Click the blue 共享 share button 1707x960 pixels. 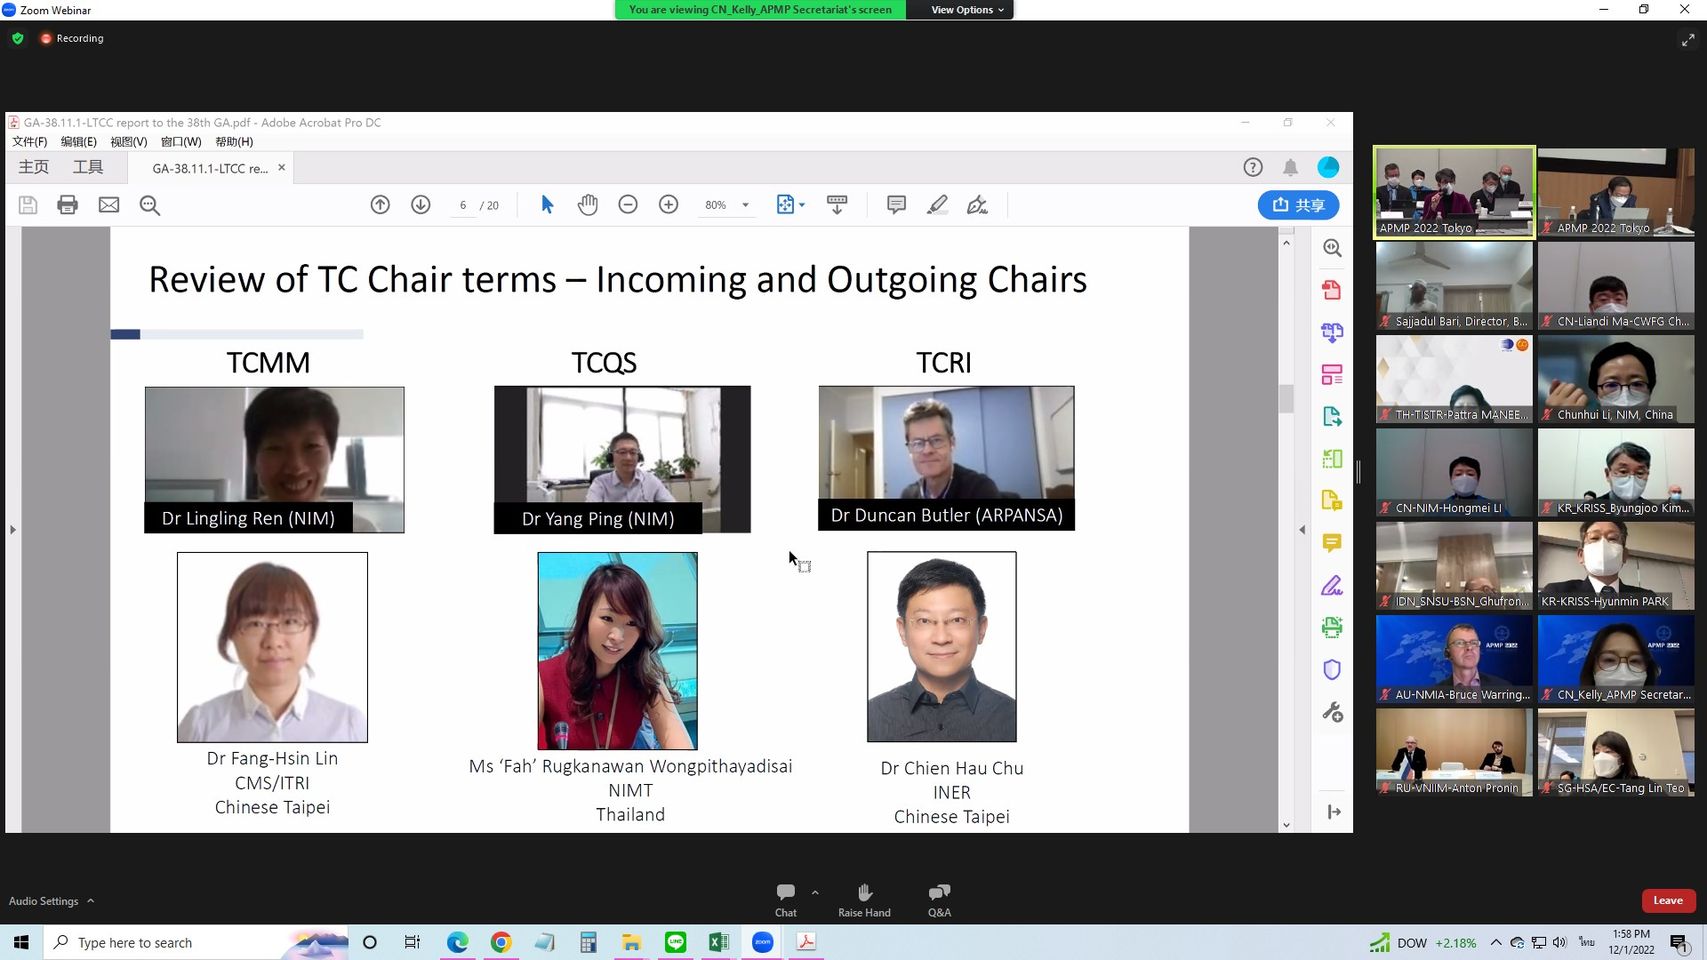click(x=1298, y=205)
